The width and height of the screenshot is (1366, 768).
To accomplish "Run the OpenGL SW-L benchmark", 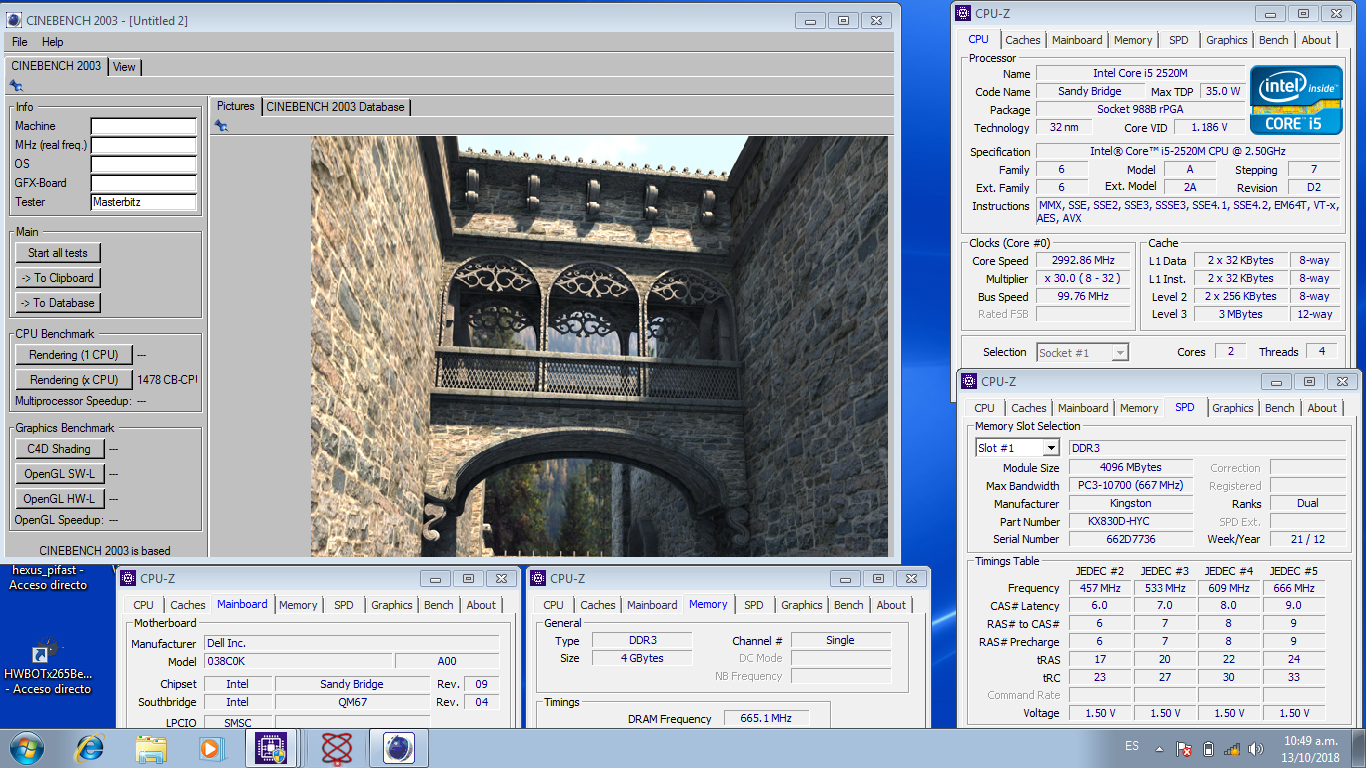I will coord(59,474).
